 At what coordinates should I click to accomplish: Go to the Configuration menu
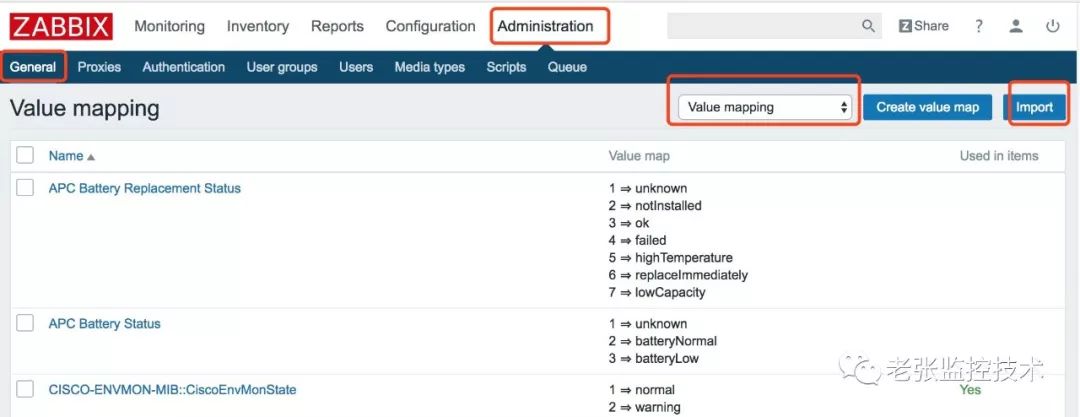pyautogui.click(x=430, y=27)
